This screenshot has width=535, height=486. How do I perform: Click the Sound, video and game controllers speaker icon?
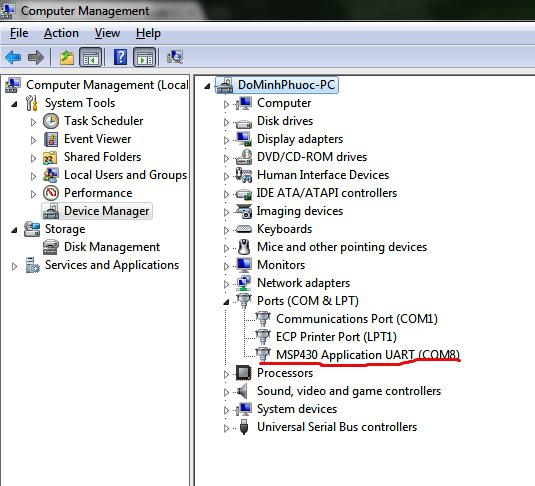pos(242,391)
